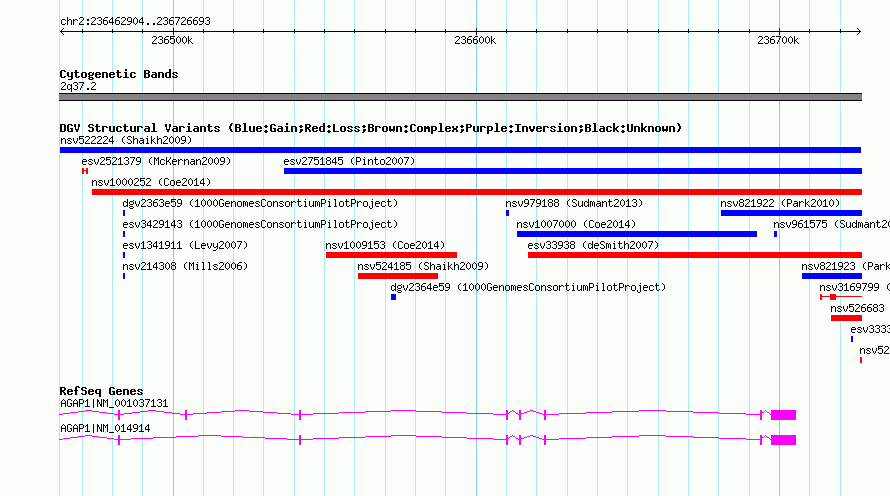Click the red esv33938 (deSmith2007) bar
This screenshot has width=890, height=496.
coord(695,255)
